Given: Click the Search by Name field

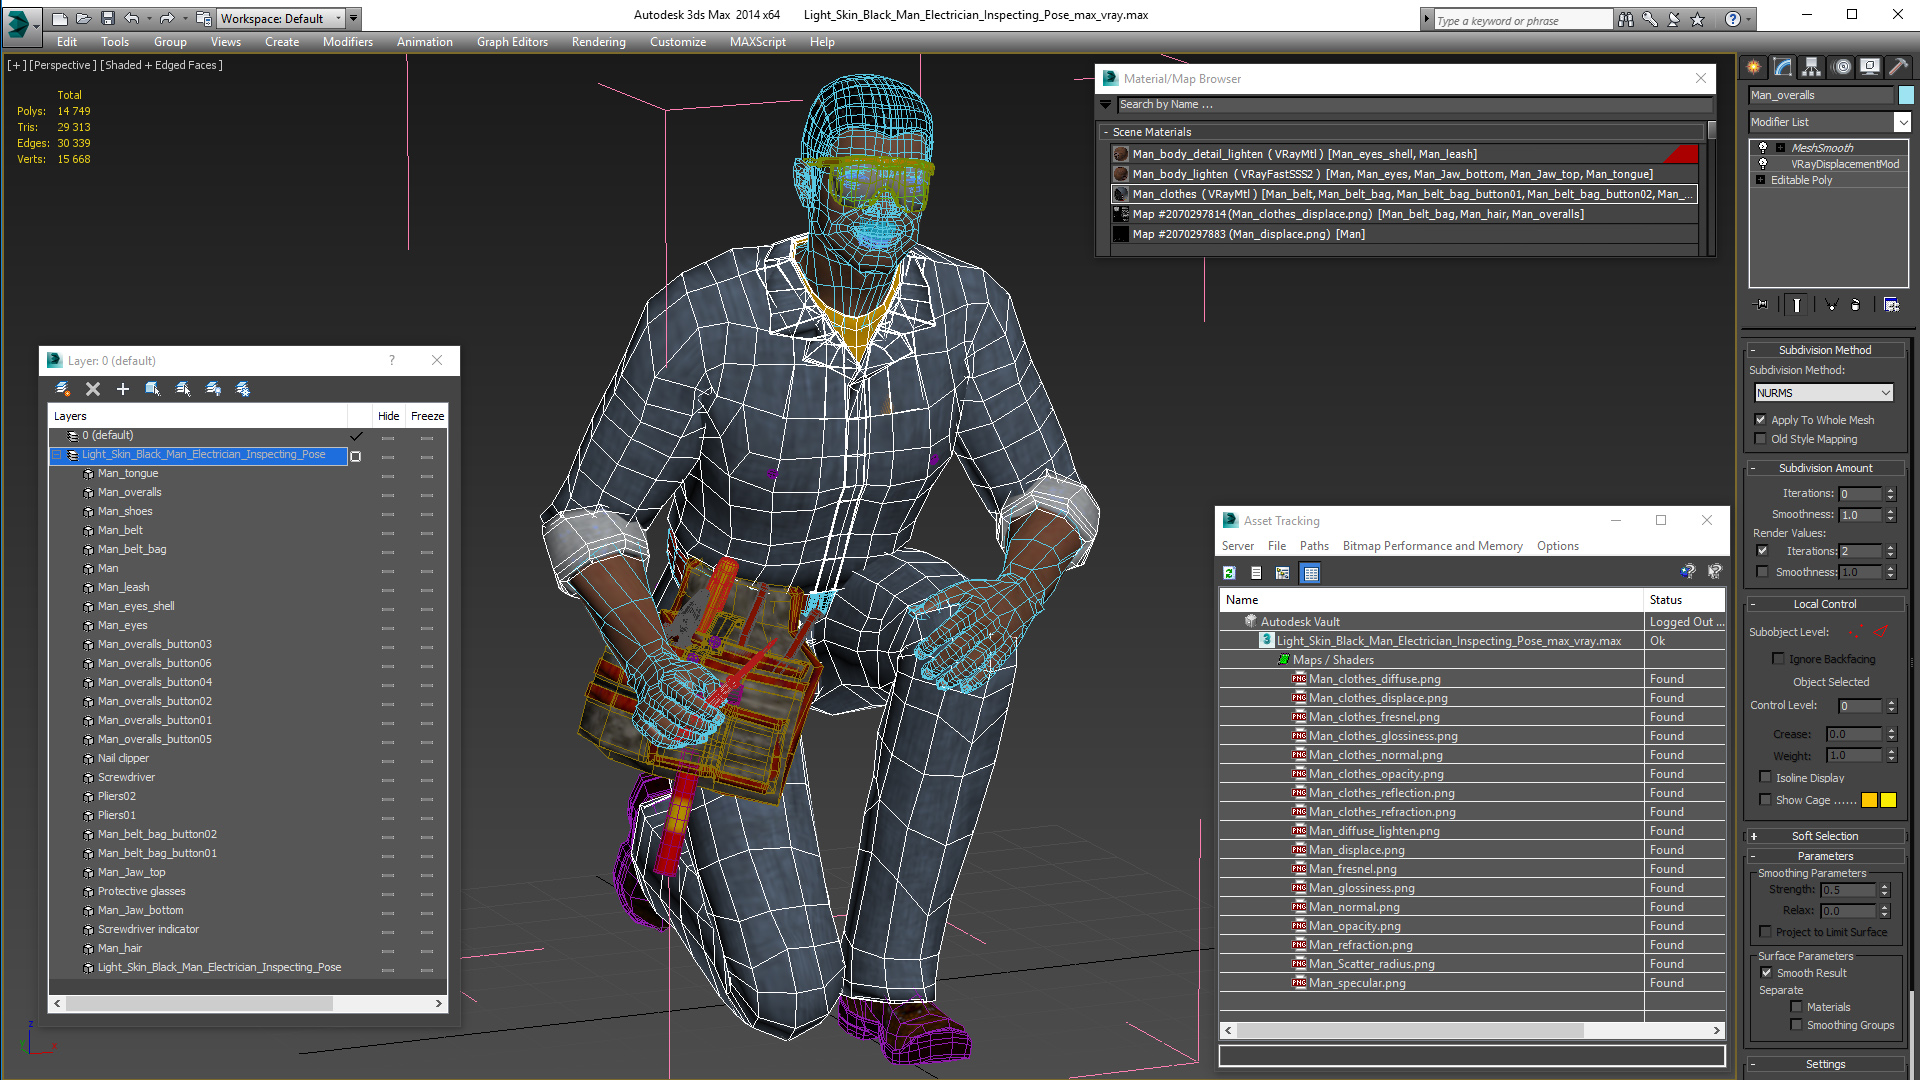Looking at the screenshot, I should click(x=1414, y=104).
